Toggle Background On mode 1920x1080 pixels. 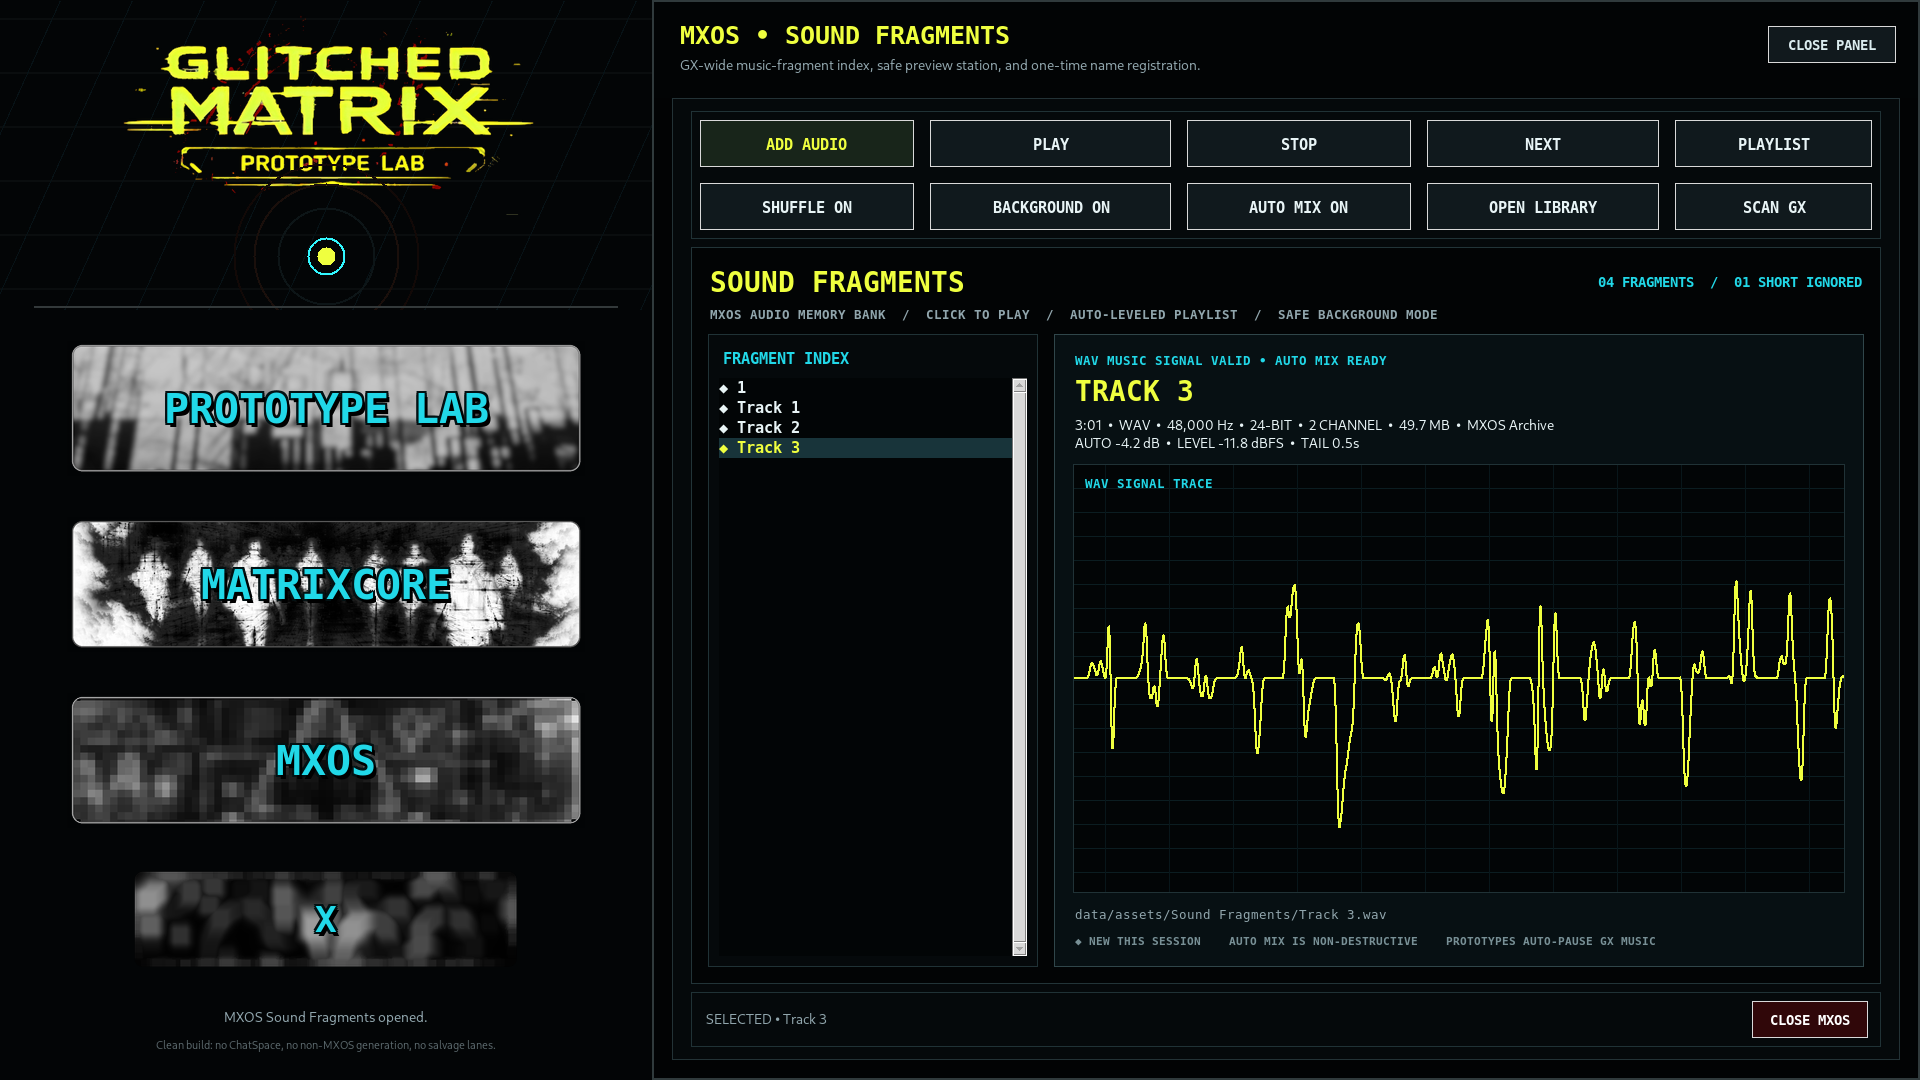click(1050, 207)
